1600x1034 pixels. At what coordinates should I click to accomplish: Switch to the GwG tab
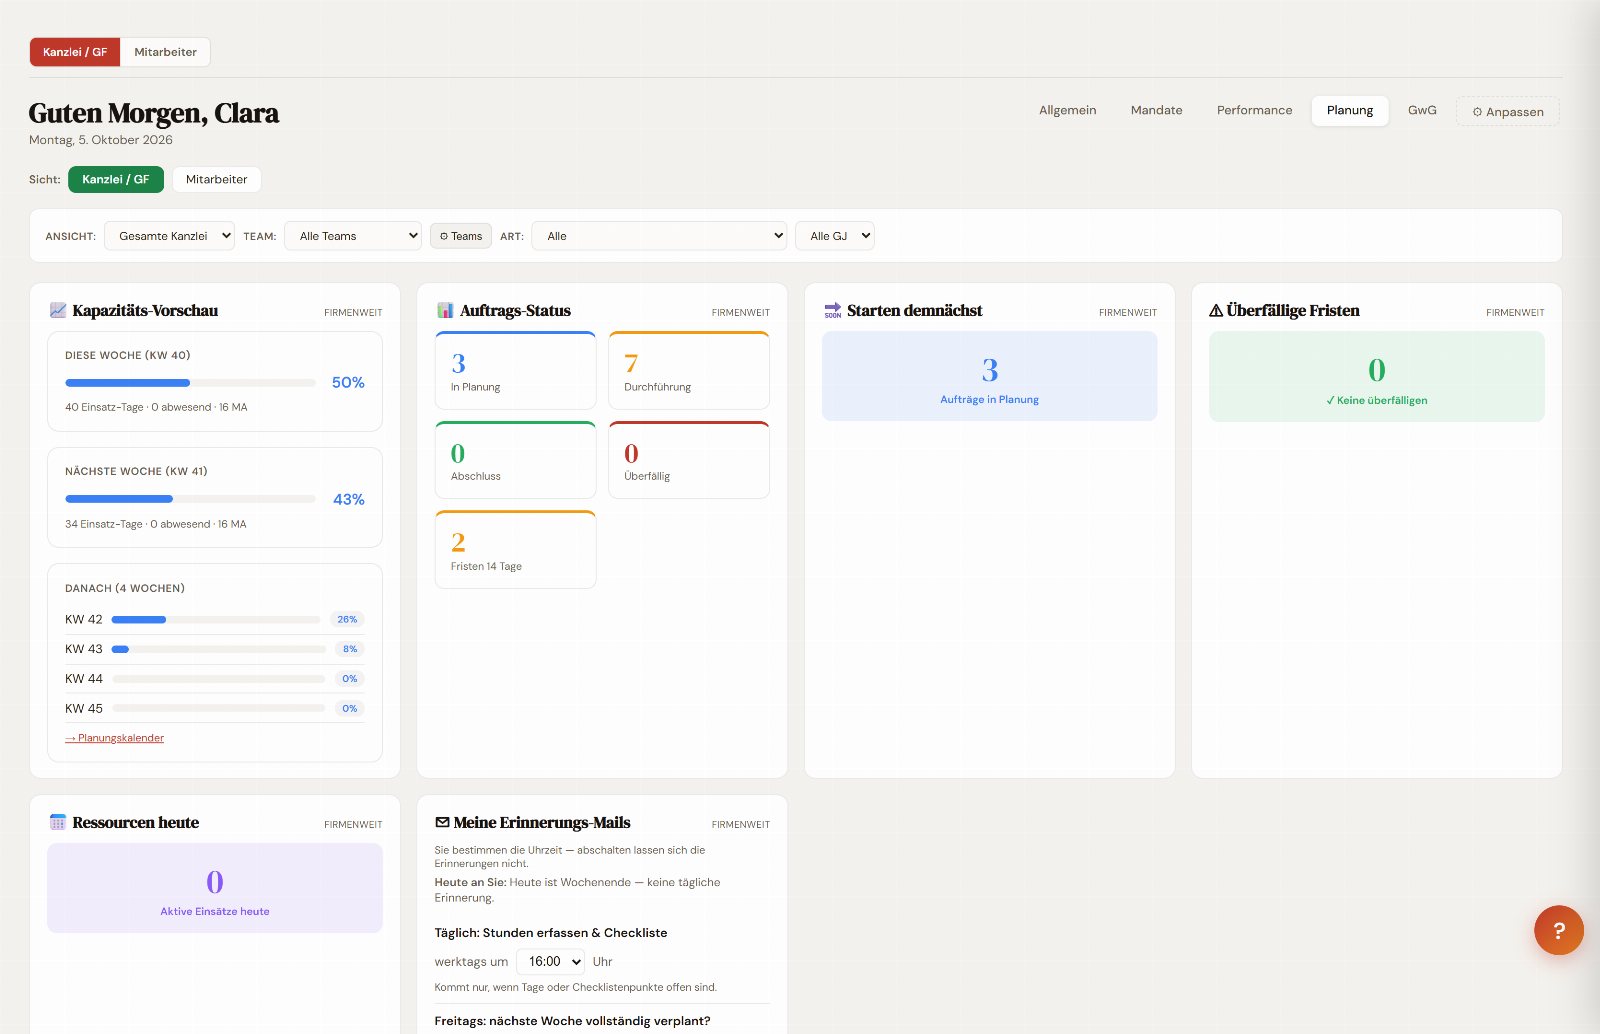[1422, 110]
